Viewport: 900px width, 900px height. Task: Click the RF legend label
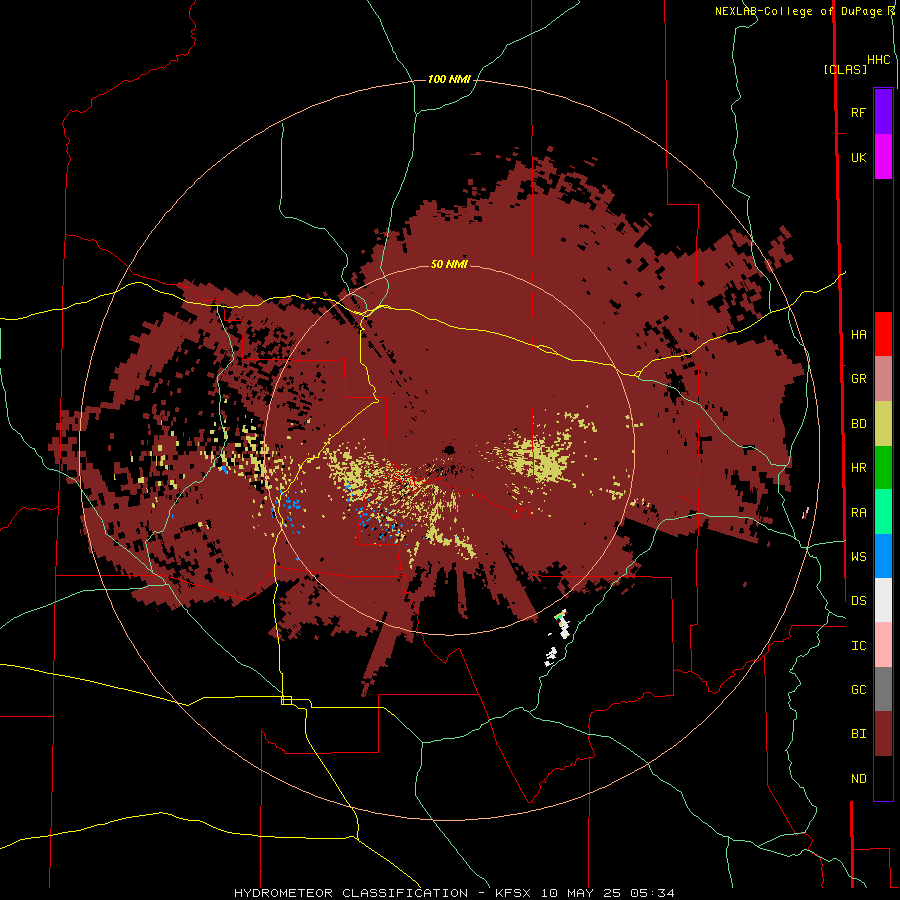click(x=858, y=112)
